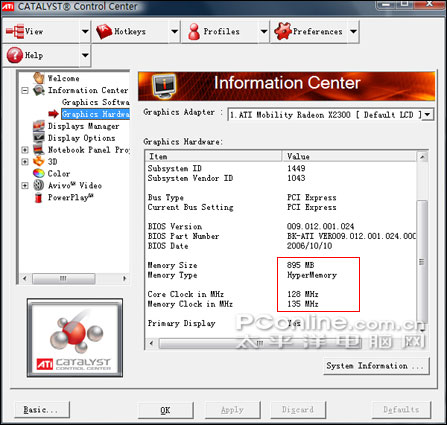Viewport: 447px width, 425px height.
Task: Click the Discard button
Action: (298, 410)
